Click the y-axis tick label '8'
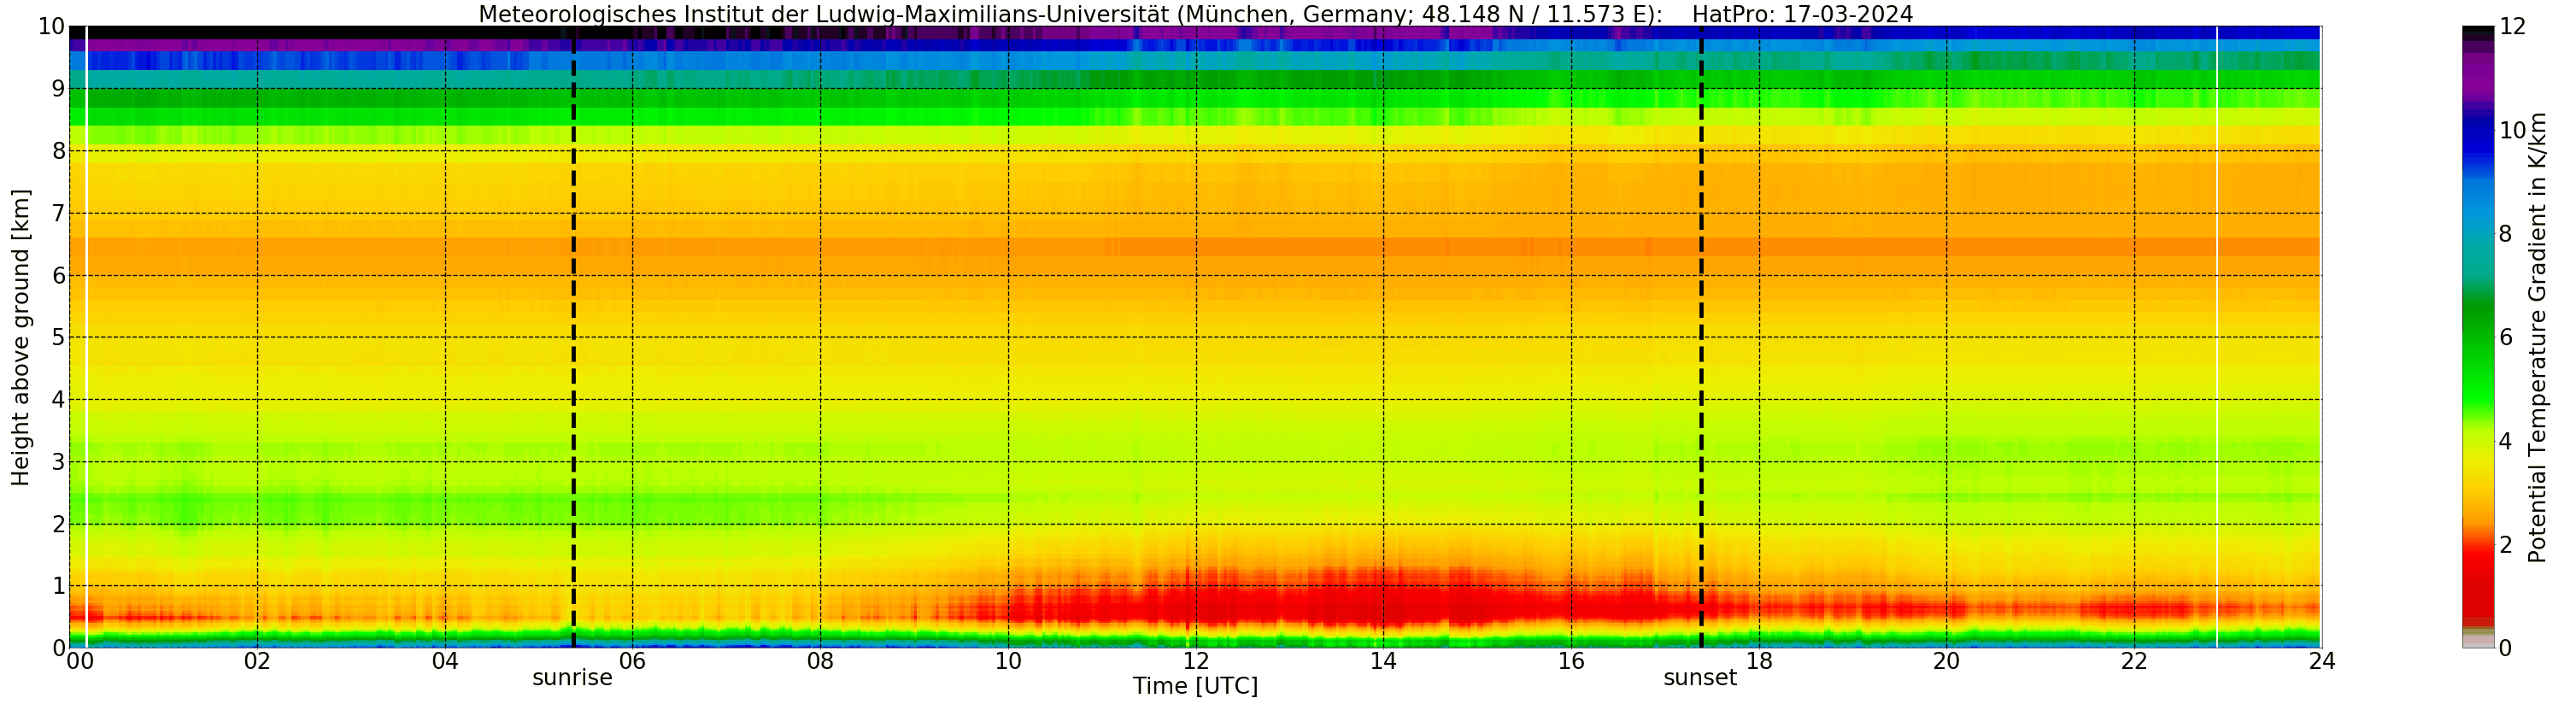 (x=58, y=151)
